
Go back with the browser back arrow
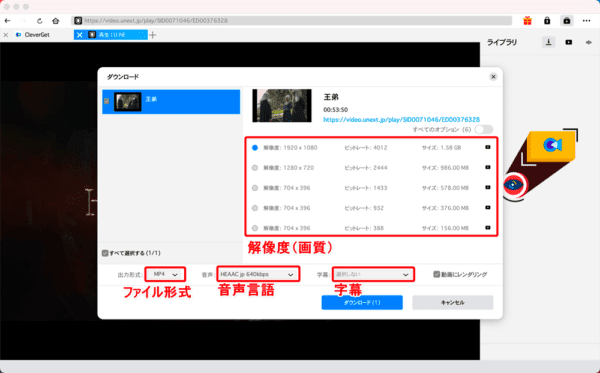pyautogui.click(x=7, y=21)
